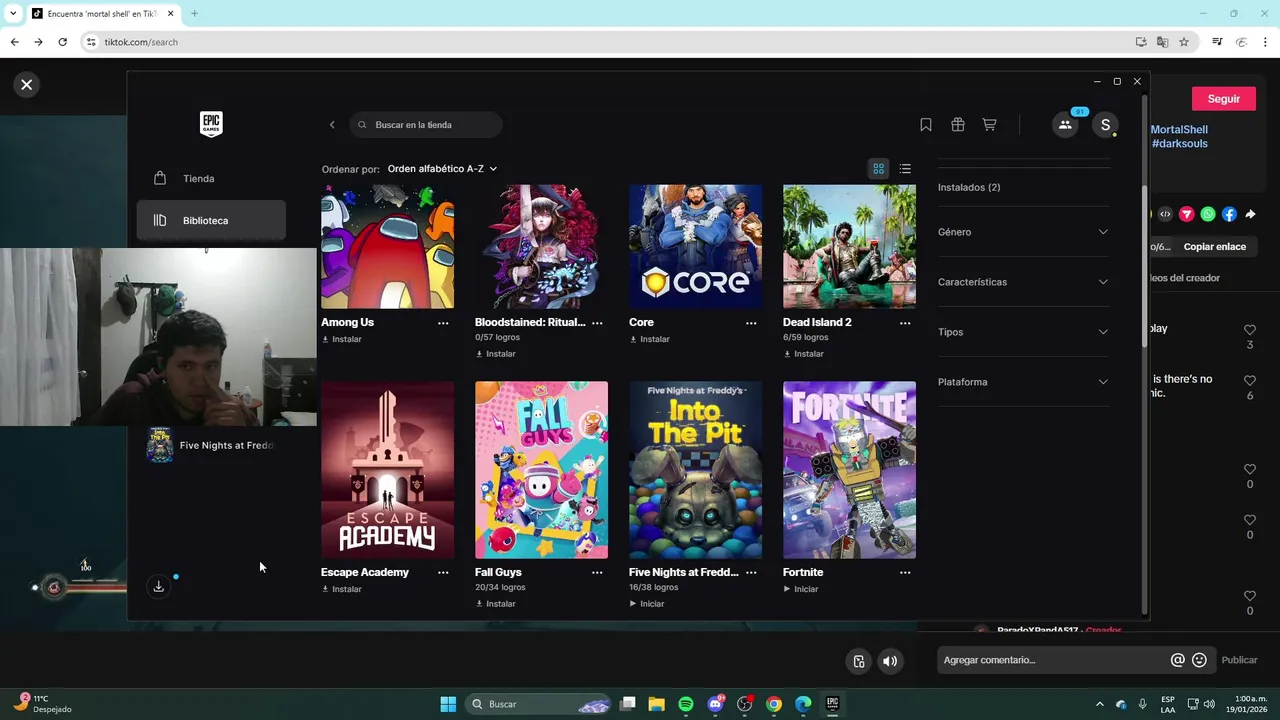Share TikTok video via Facebook icon

(1229, 214)
